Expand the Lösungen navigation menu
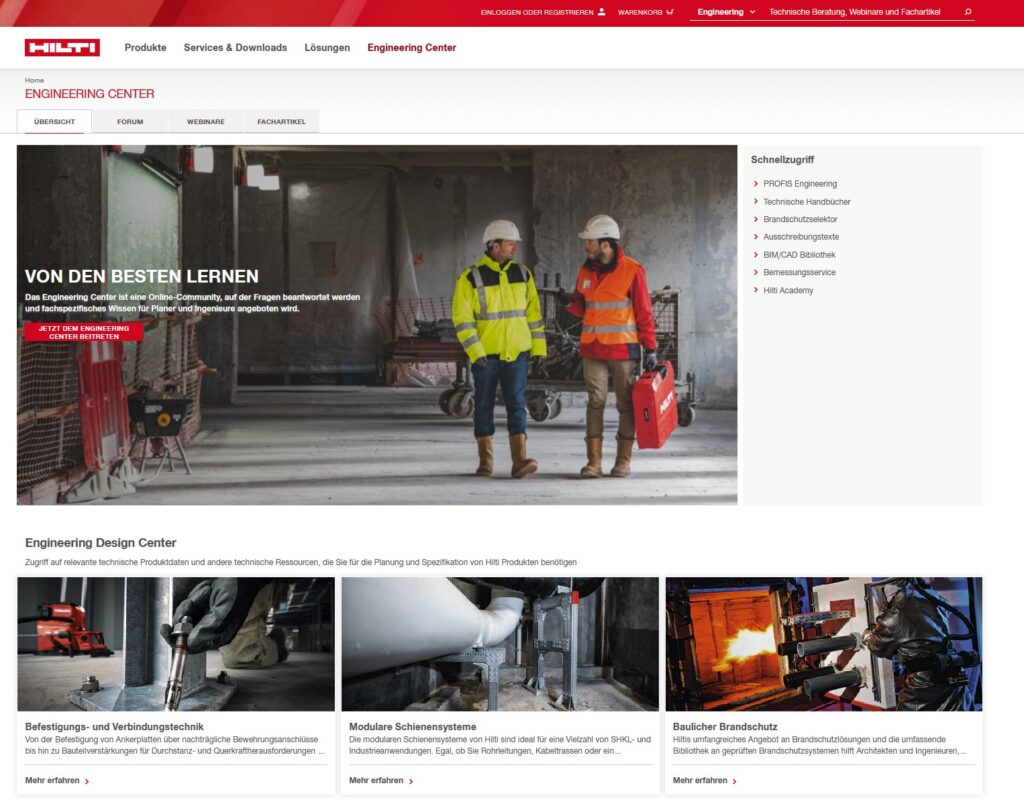Image resolution: width=1024 pixels, height=804 pixels. click(327, 47)
